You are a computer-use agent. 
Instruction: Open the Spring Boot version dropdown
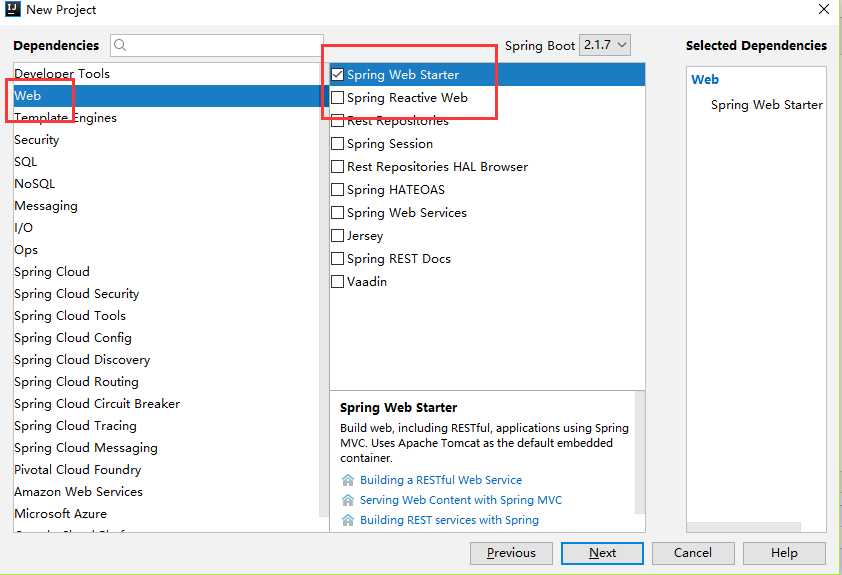coord(605,45)
